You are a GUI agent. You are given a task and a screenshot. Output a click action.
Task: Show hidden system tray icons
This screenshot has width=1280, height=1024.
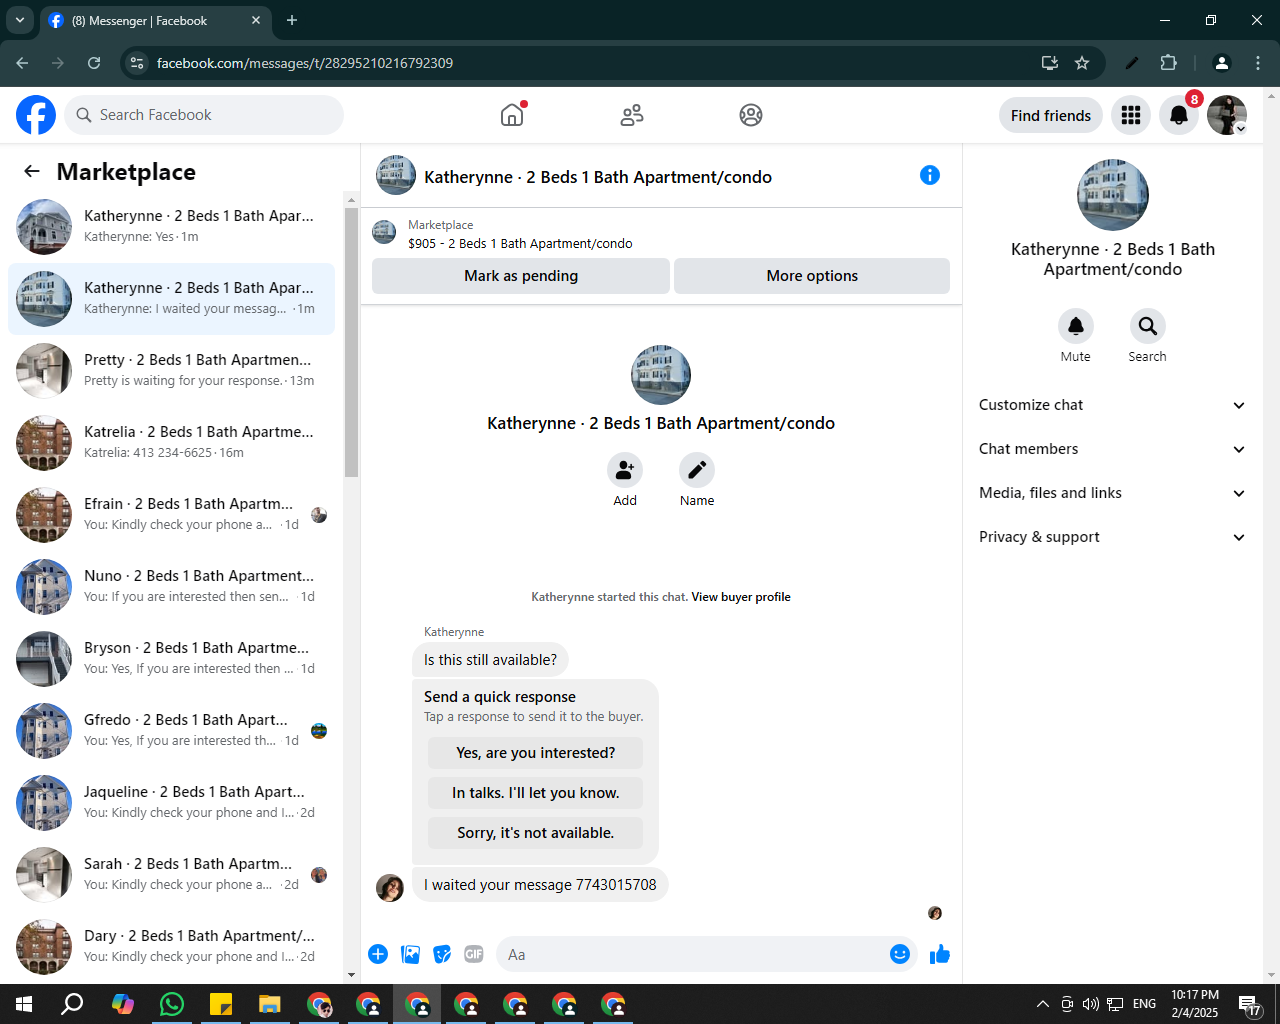pos(1042,1004)
